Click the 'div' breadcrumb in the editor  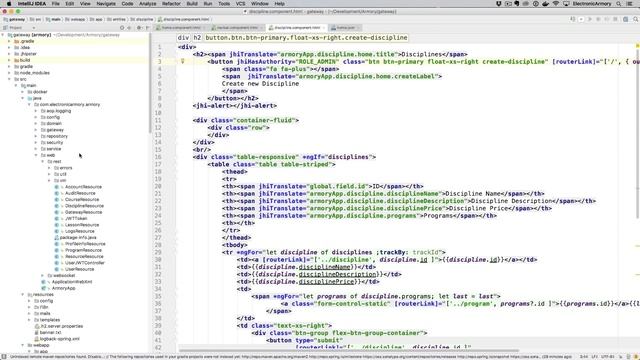[183, 38]
